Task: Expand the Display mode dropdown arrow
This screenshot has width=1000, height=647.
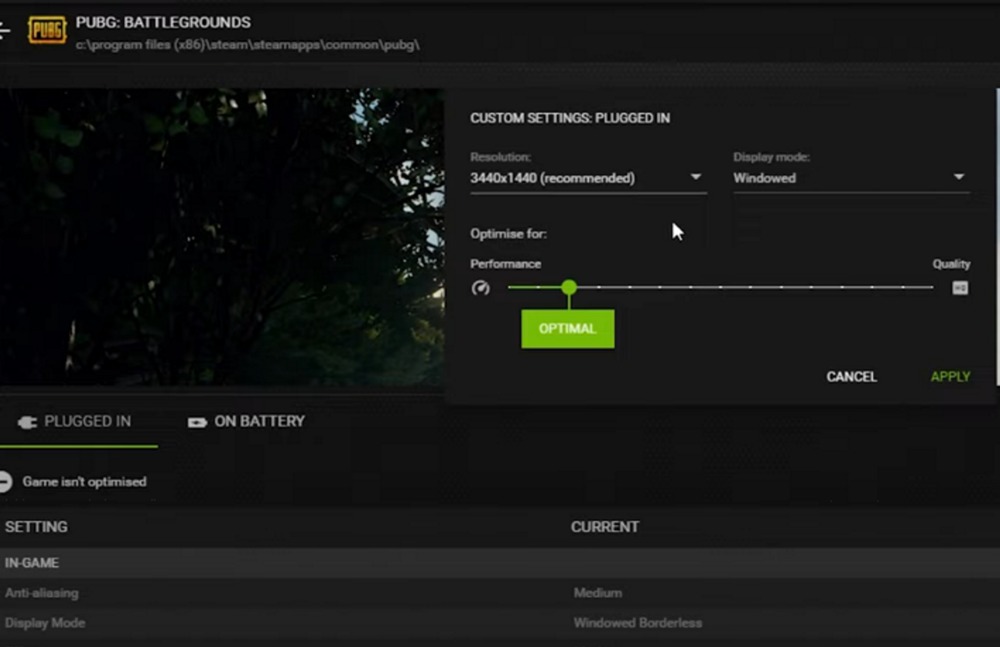Action: pyautogui.click(x=959, y=177)
